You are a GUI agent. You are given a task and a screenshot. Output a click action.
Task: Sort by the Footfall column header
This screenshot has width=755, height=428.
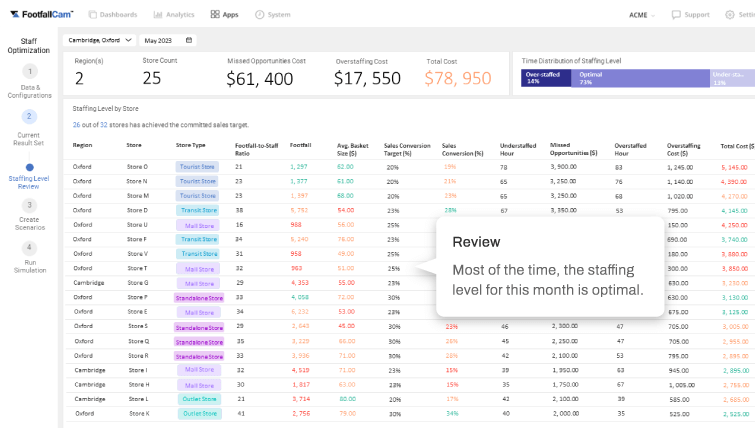coord(300,145)
